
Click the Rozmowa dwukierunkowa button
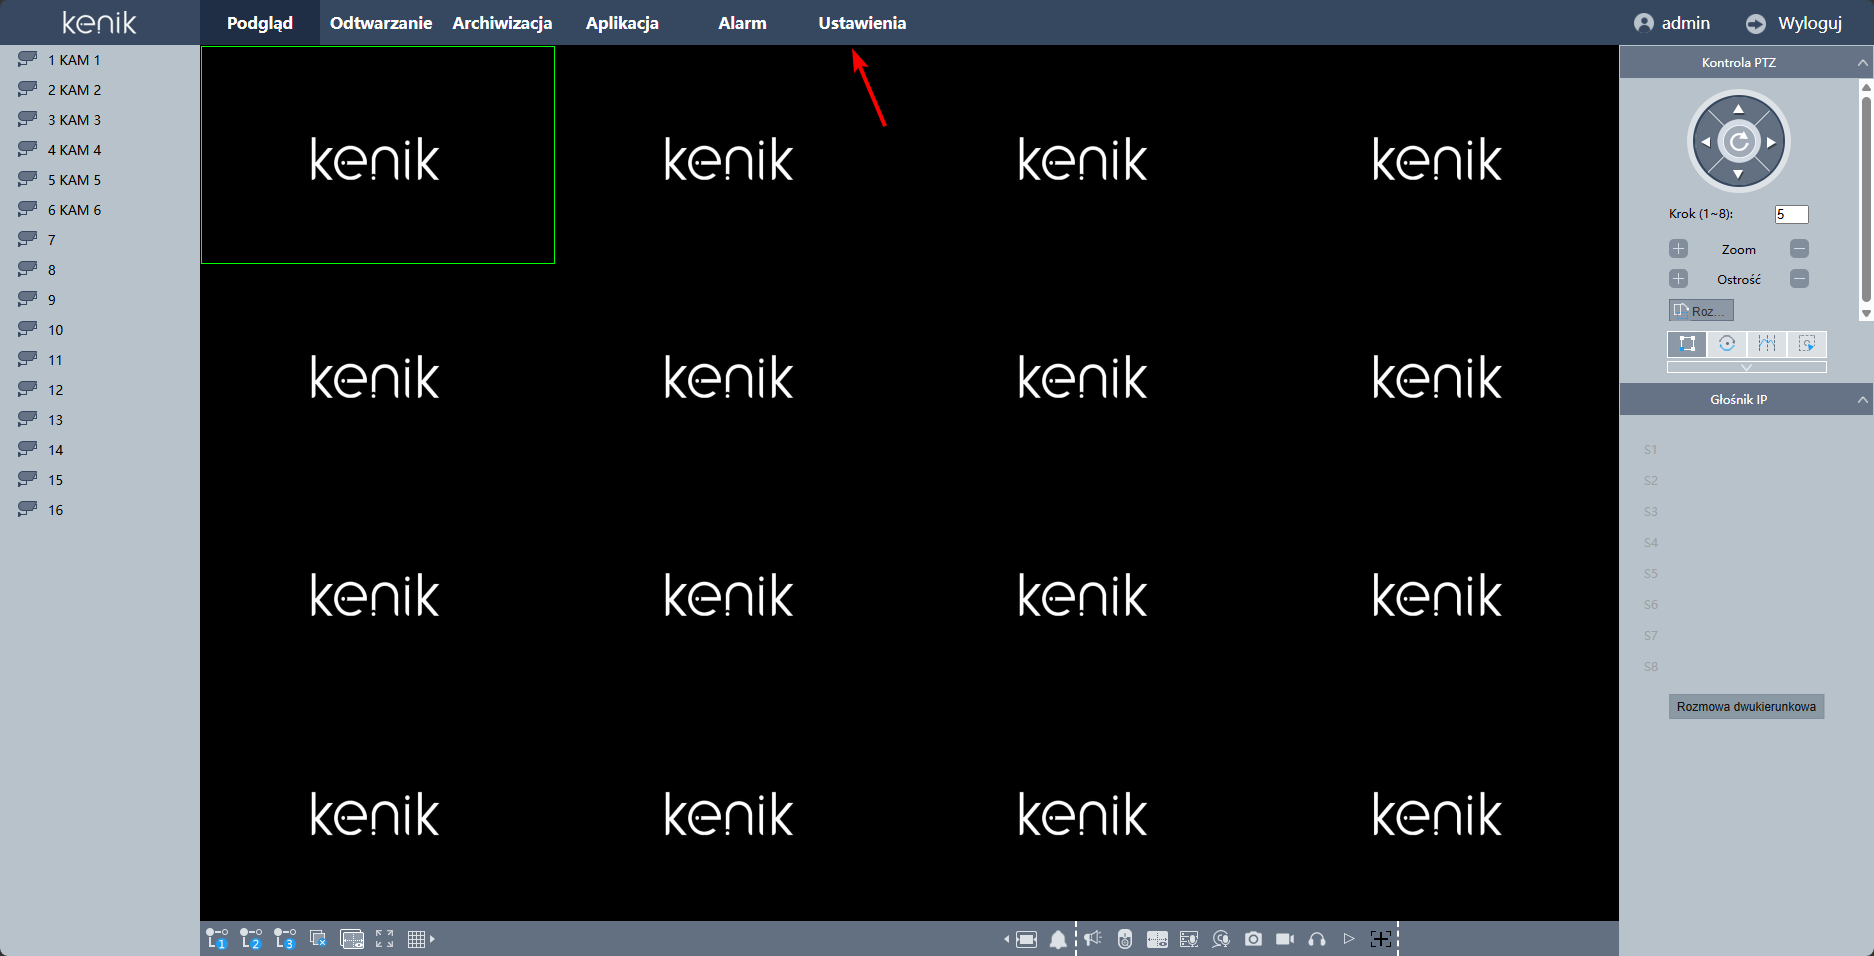pos(1746,707)
